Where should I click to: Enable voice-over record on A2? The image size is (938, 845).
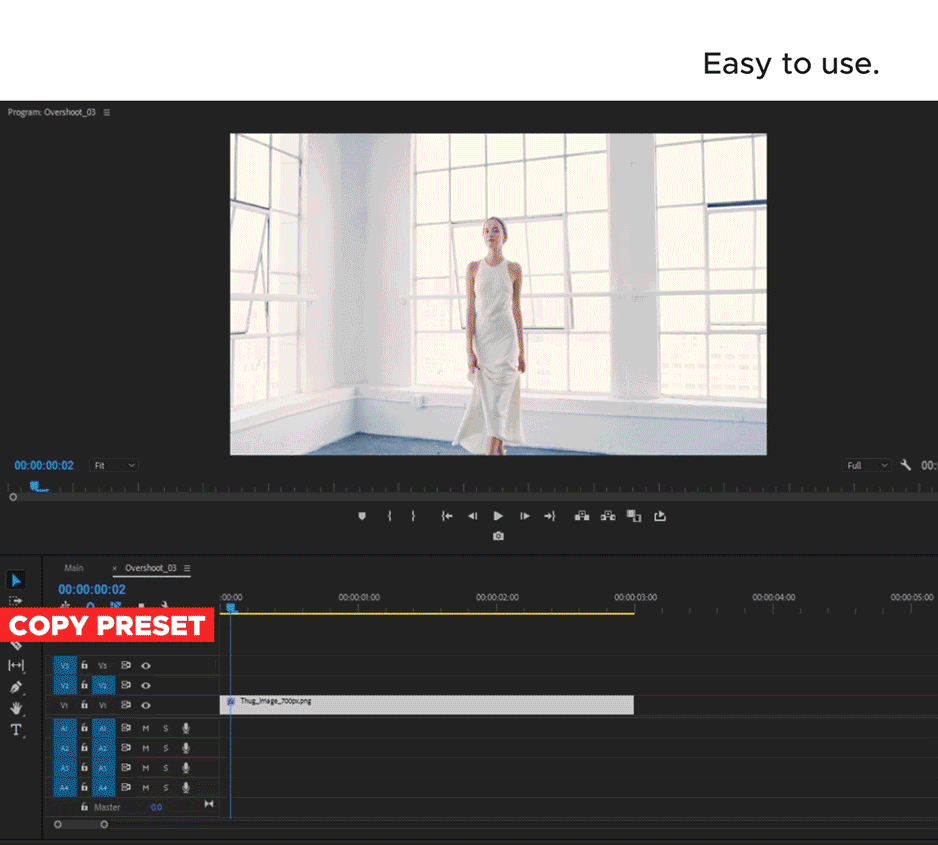(x=186, y=748)
